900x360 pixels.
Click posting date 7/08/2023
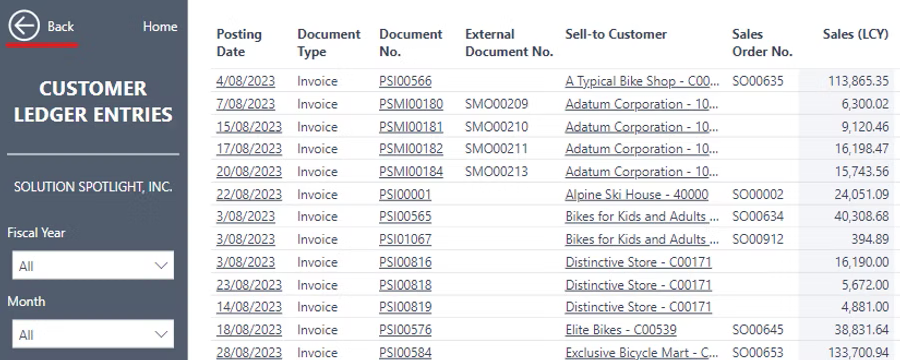[246, 104]
